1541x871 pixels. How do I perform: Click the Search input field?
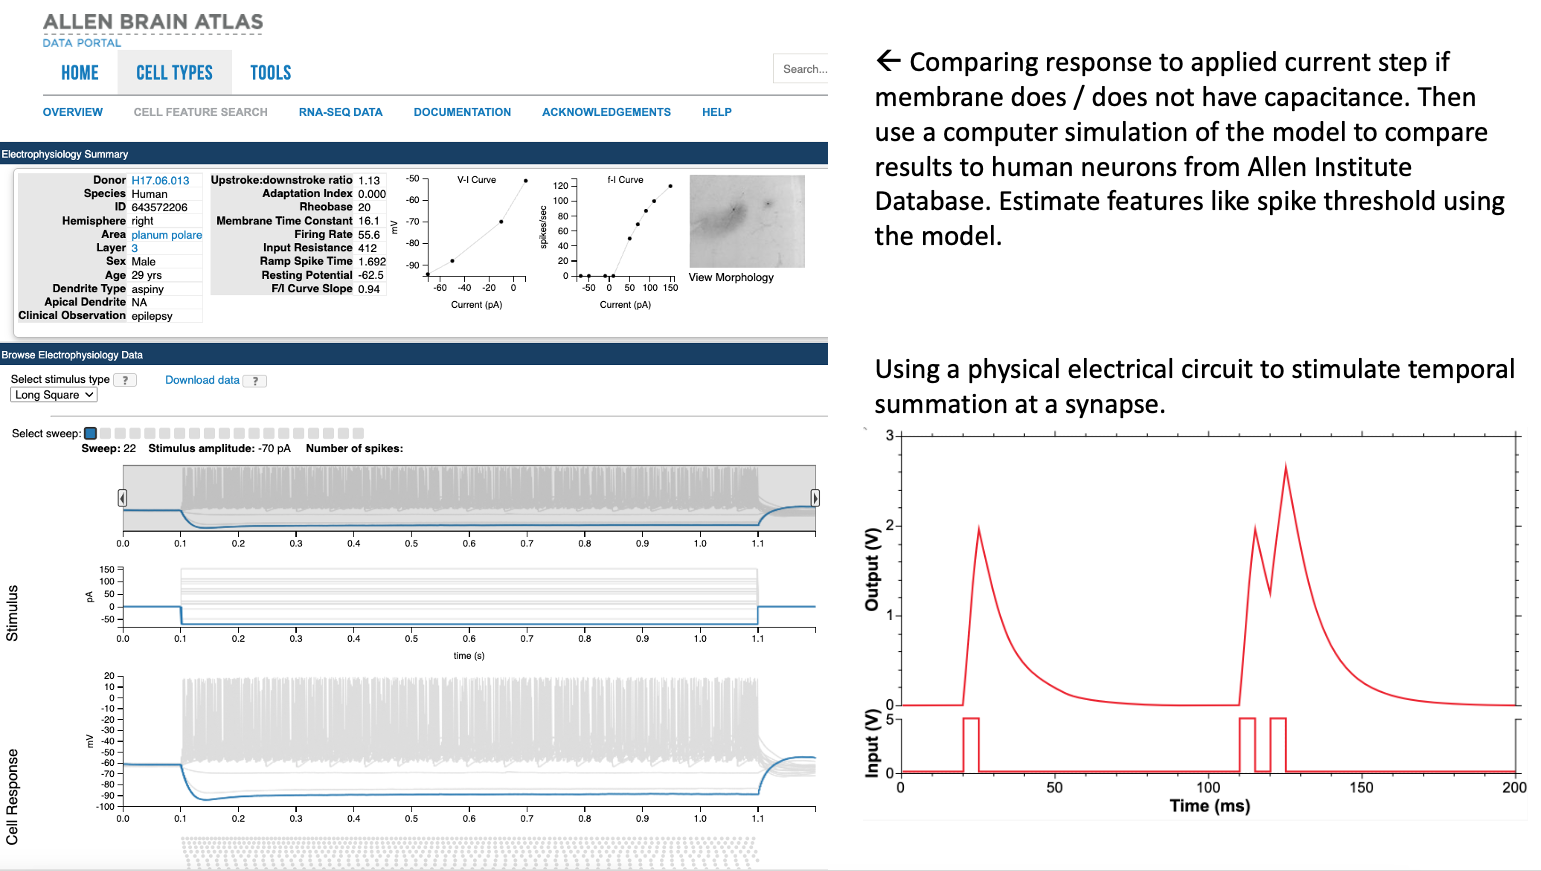[x=801, y=69]
